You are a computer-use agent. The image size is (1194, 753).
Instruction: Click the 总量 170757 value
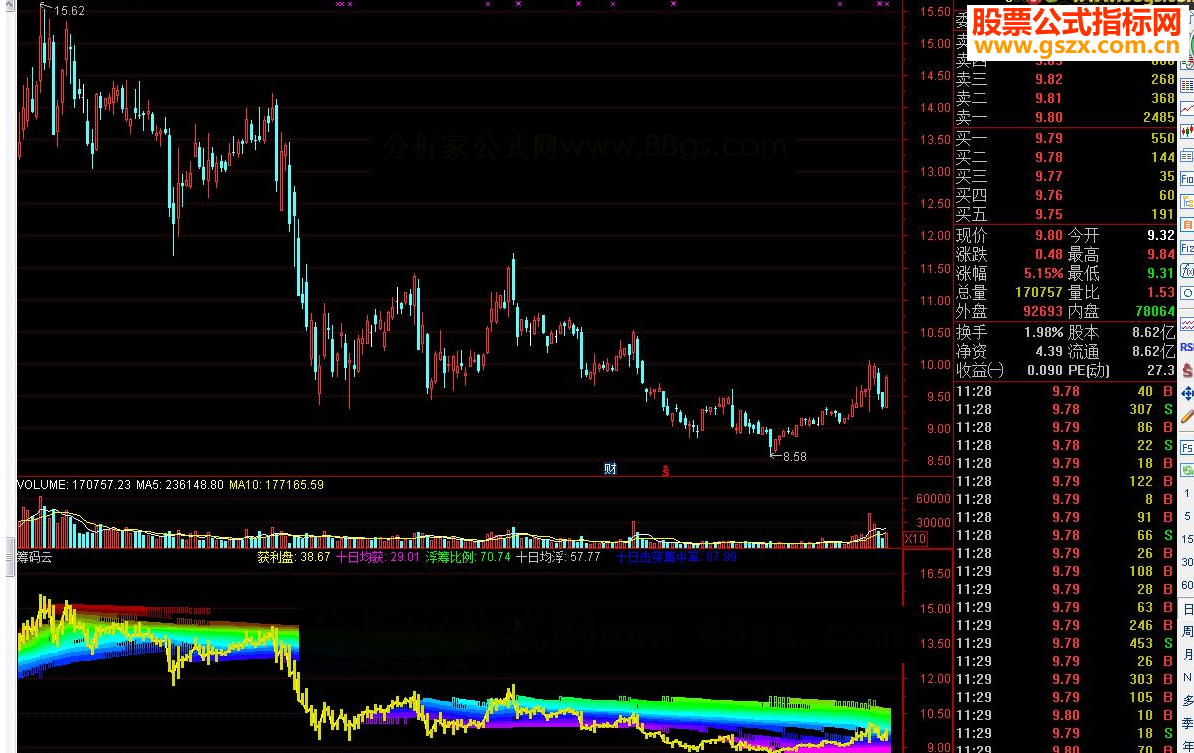1039,292
